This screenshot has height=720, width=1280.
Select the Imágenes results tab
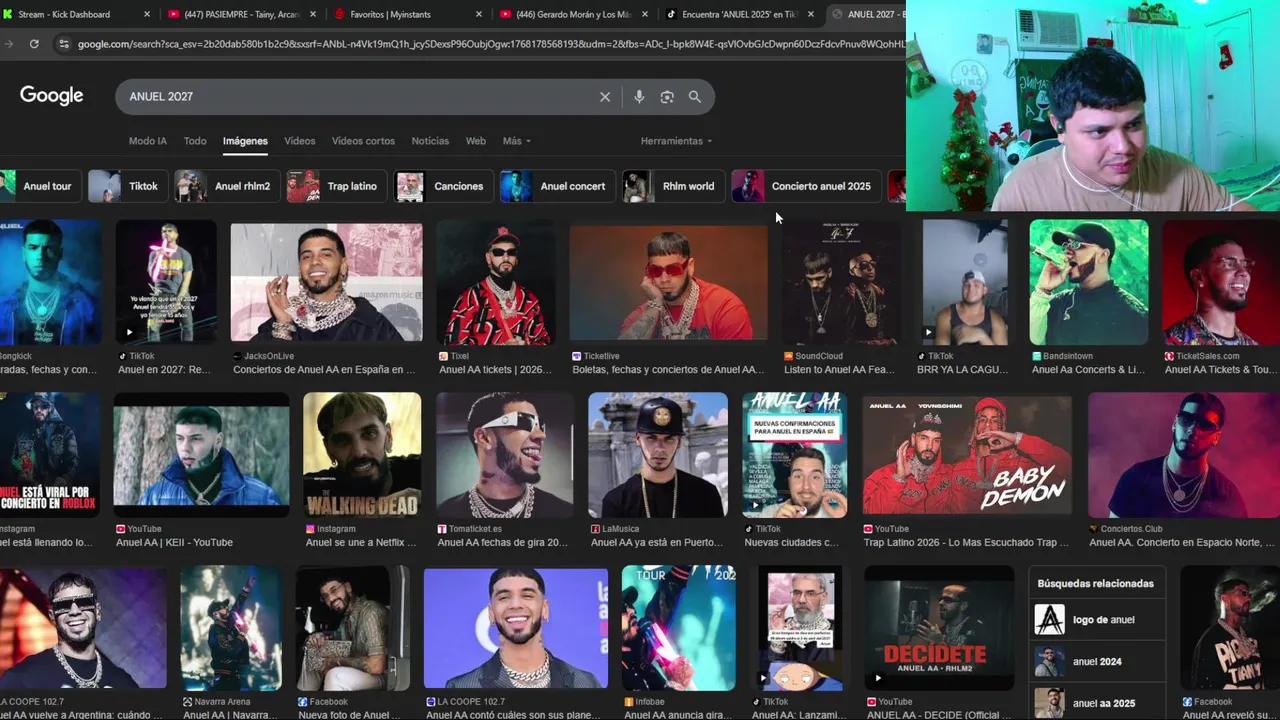(245, 141)
